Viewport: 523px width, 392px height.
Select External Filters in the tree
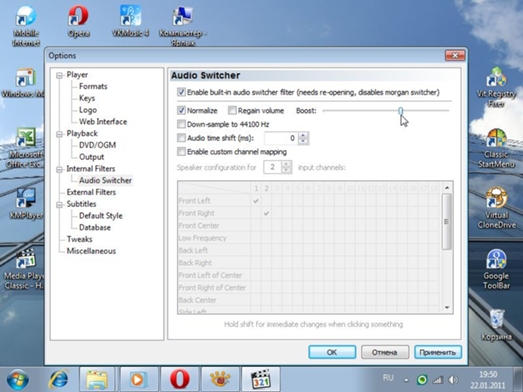pos(91,192)
